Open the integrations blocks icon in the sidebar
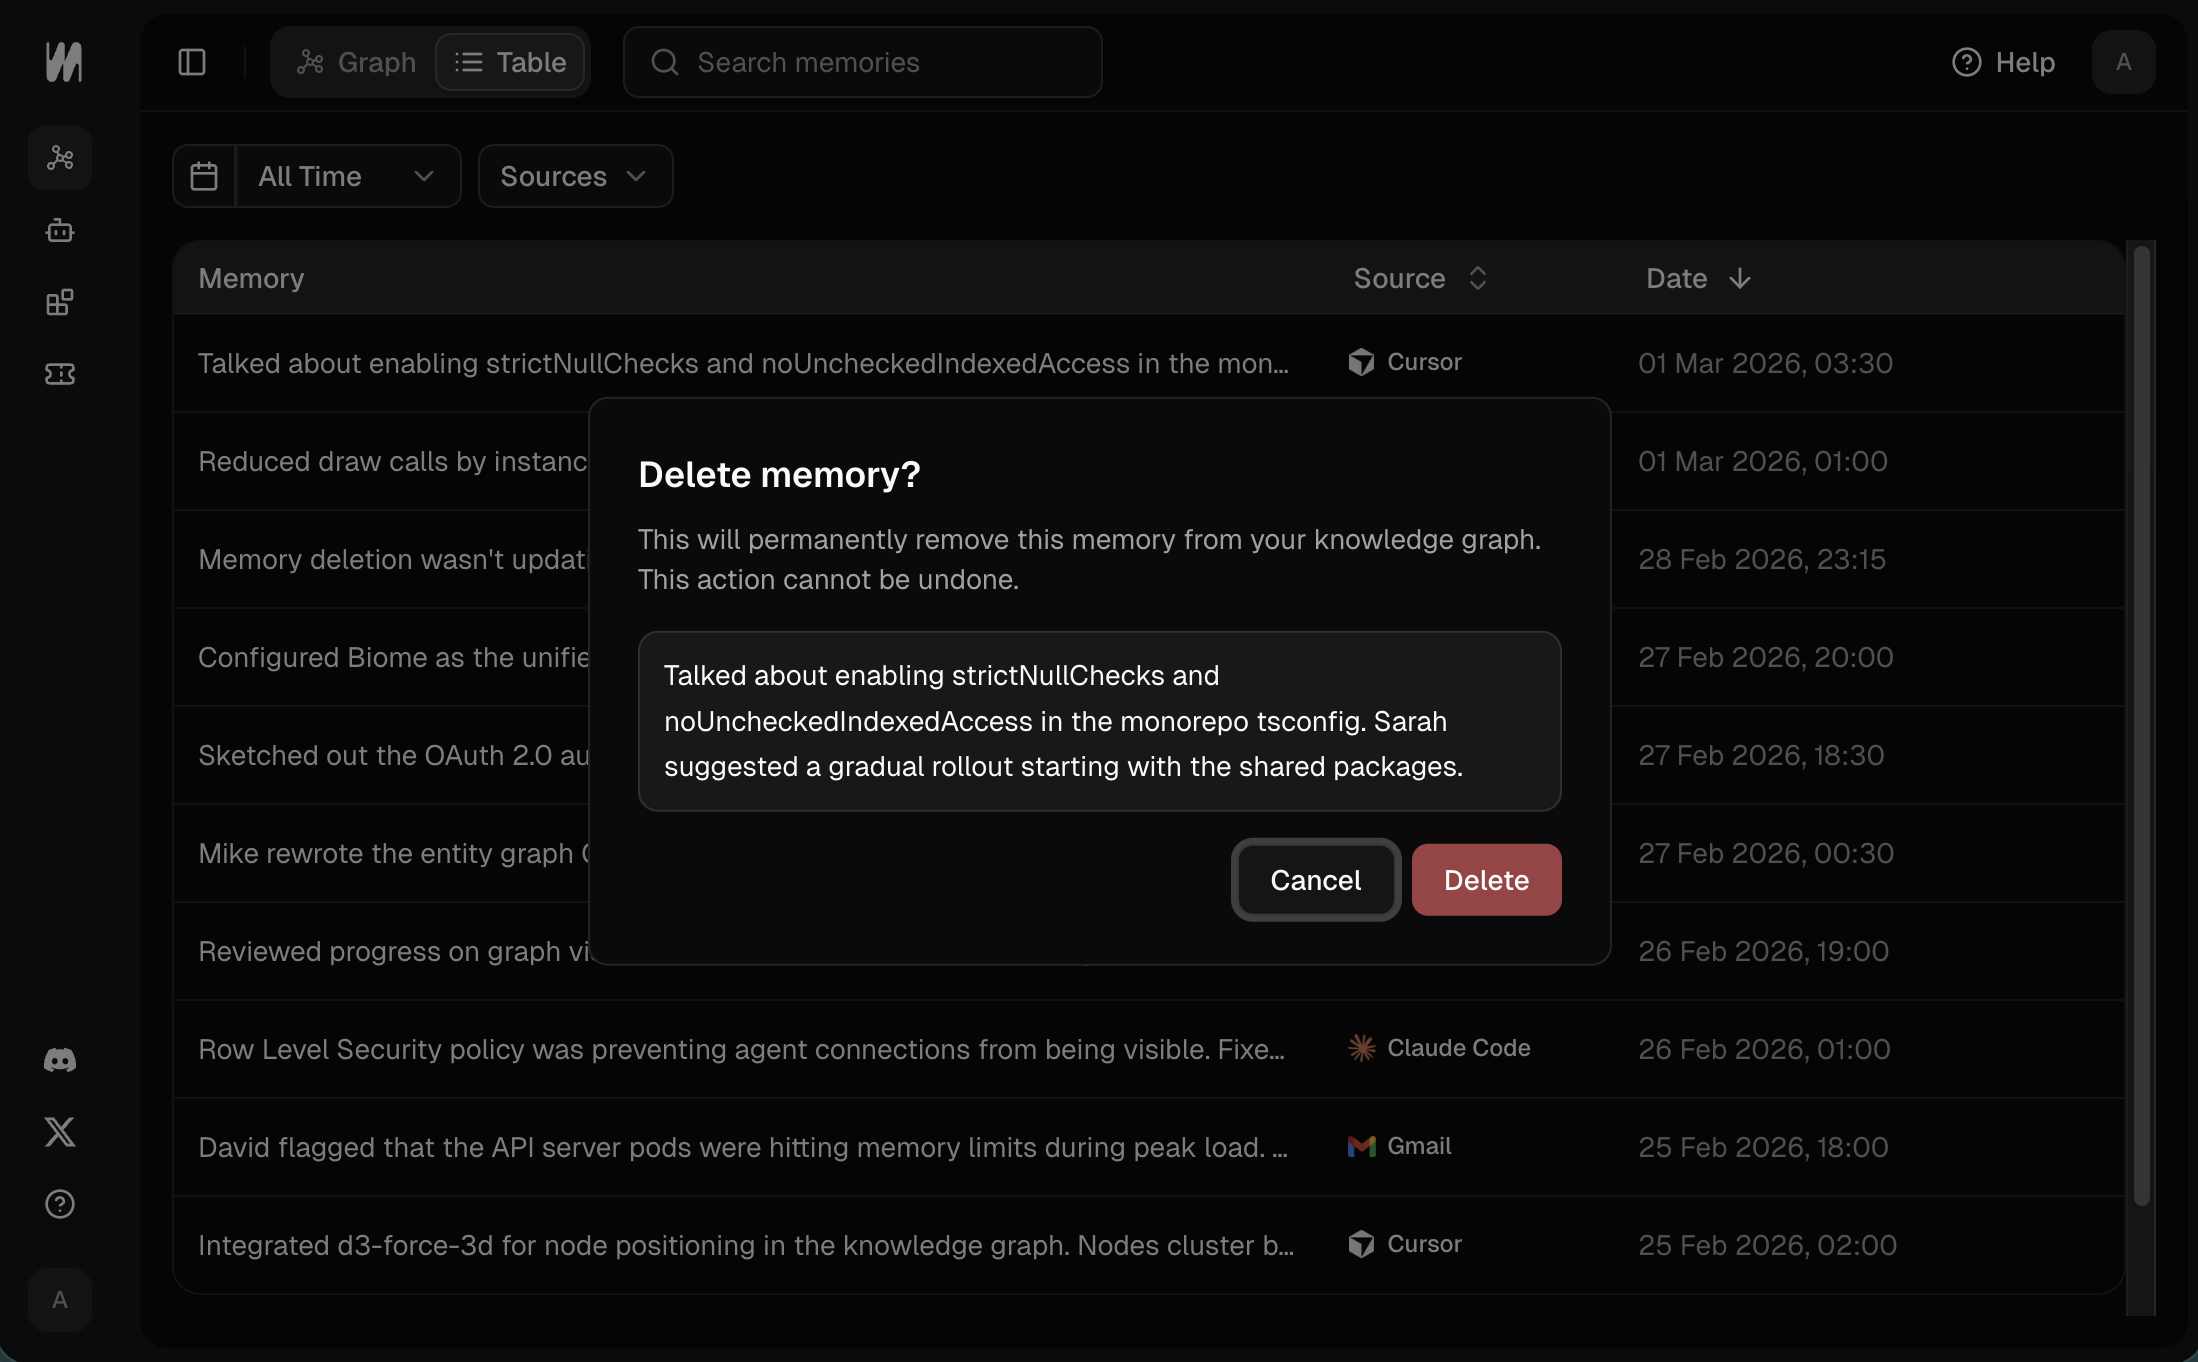 (x=59, y=302)
